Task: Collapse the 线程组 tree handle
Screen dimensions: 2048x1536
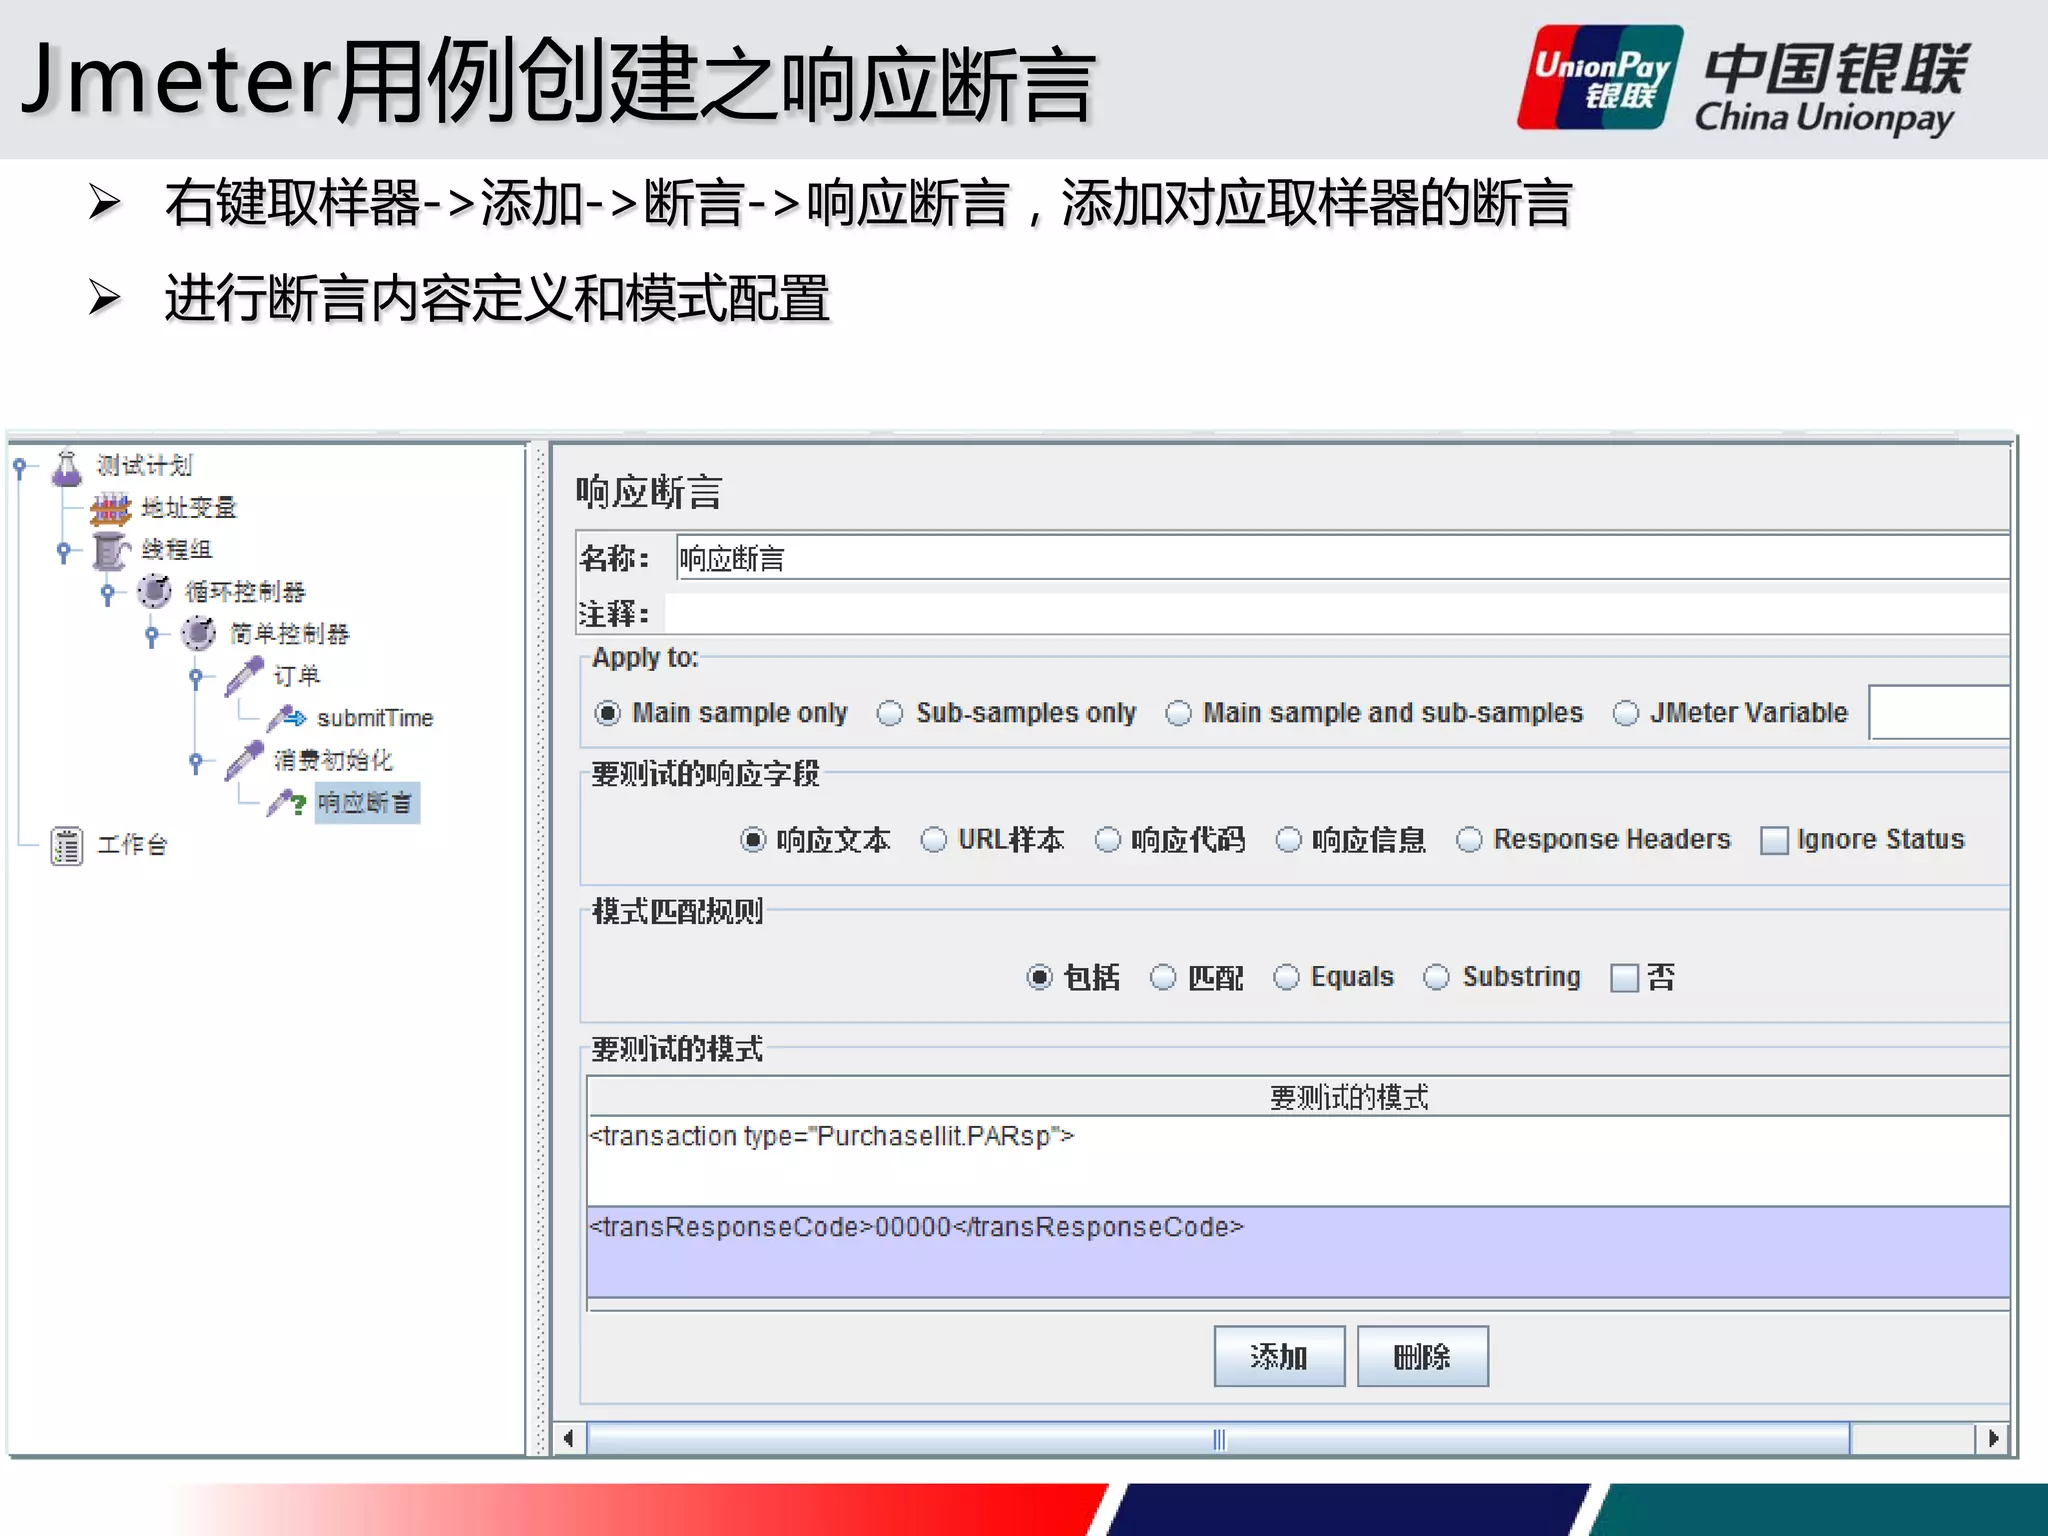Action: (x=63, y=551)
